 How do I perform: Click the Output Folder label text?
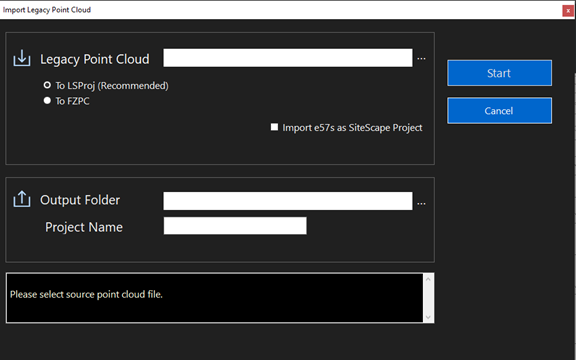point(80,200)
